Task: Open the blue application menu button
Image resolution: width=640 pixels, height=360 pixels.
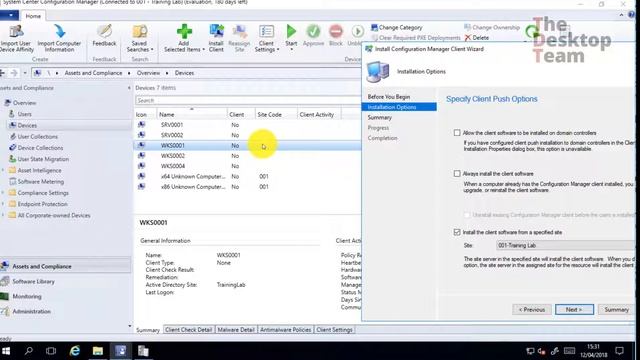Action: [x=9, y=16]
